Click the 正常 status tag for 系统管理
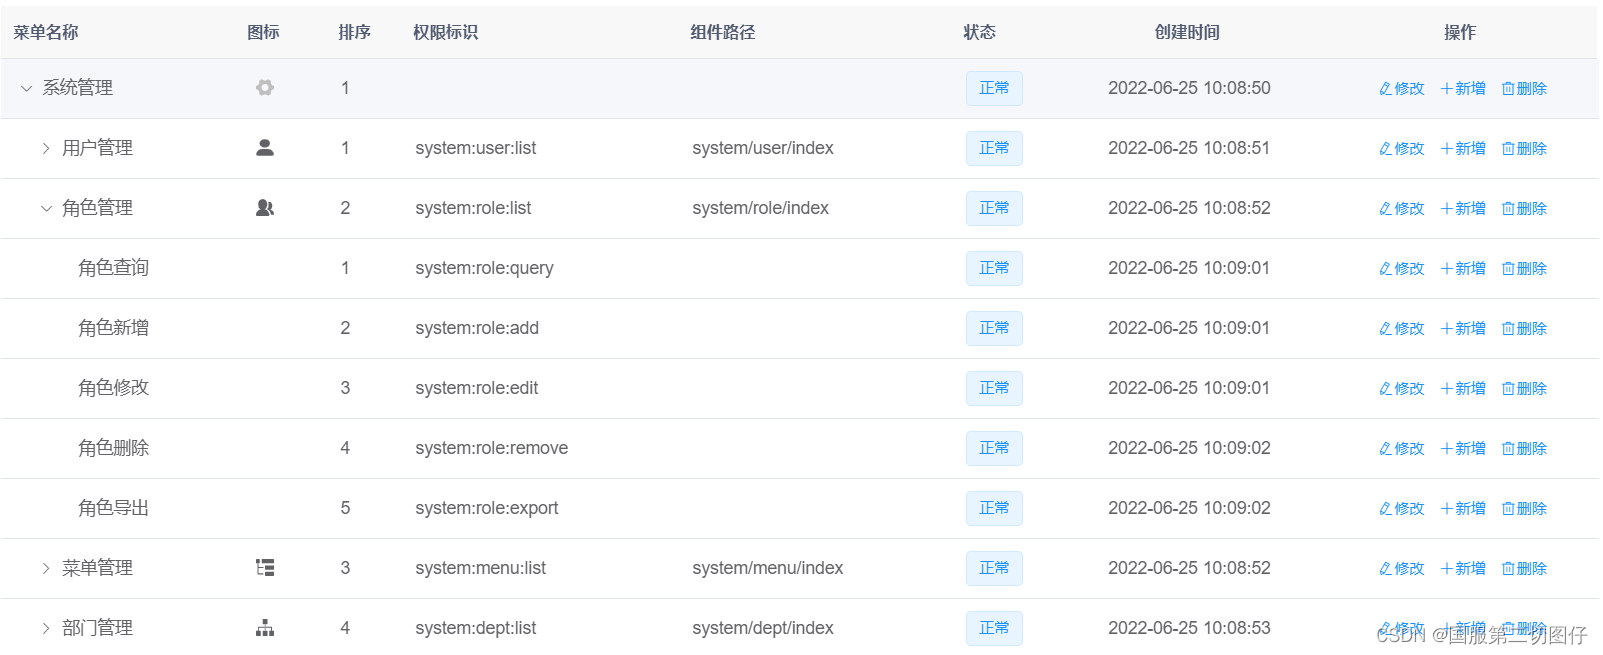Screen dimensions: 1603x655 point(994,88)
